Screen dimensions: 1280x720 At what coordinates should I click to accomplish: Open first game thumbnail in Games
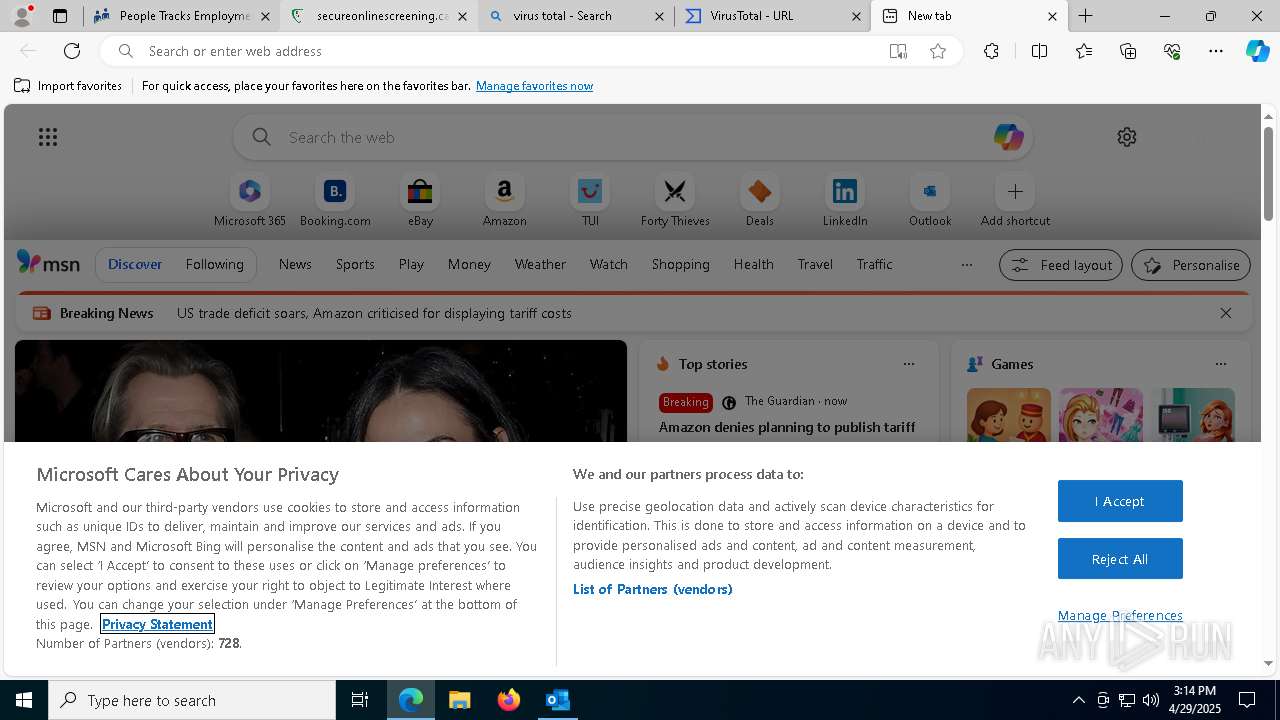(x=1009, y=415)
